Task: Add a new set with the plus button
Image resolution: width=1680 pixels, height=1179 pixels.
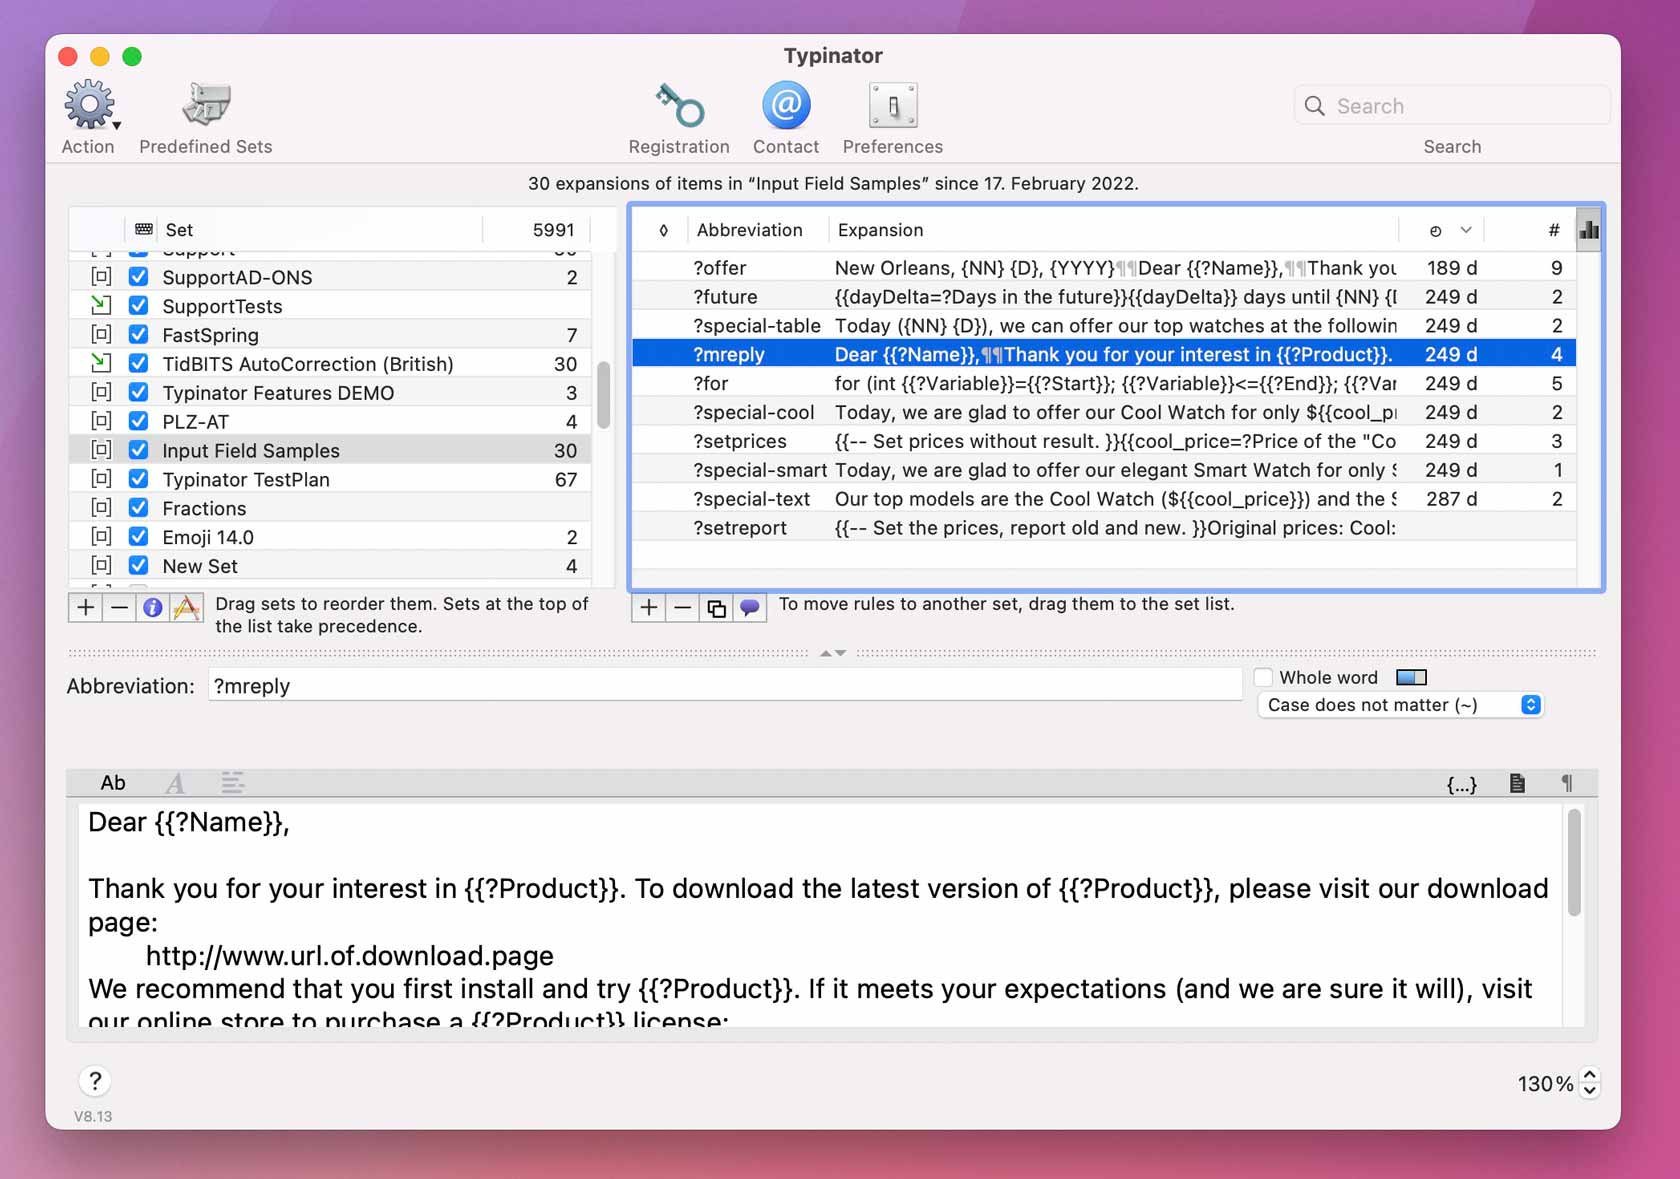Action: [85, 607]
